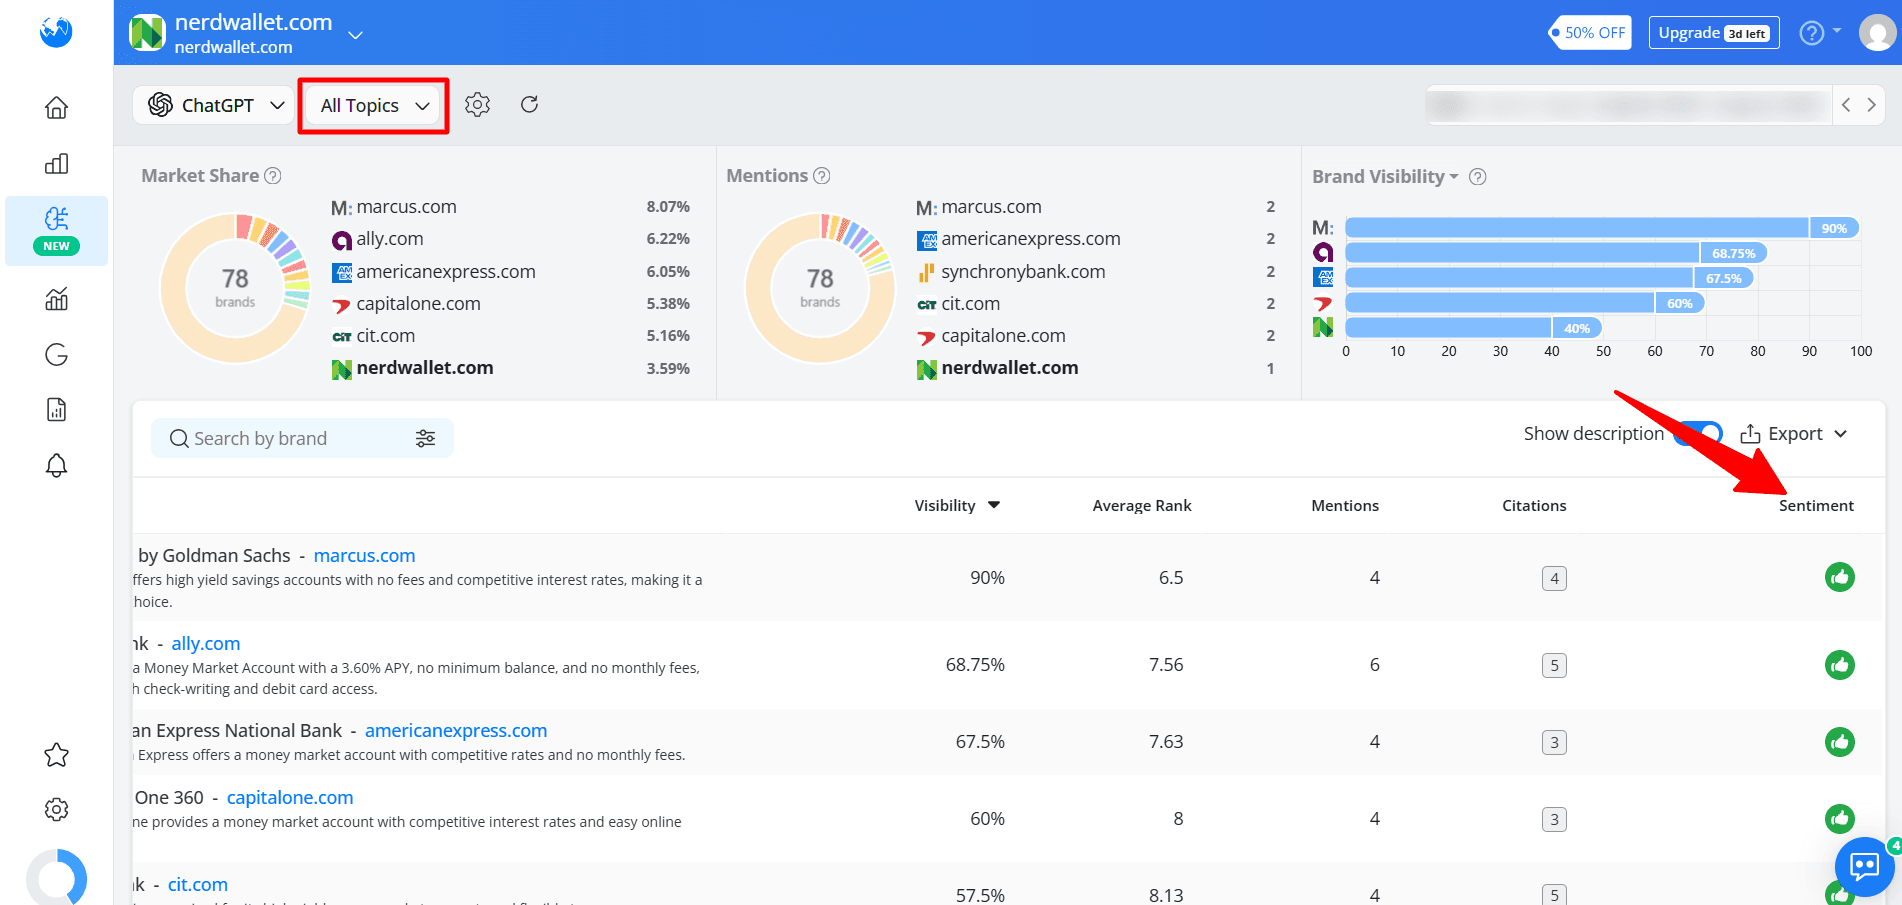Refresh the data with the reload icon
The width and height of the screenshot is (1902, 905).
(x=529, y=105)
